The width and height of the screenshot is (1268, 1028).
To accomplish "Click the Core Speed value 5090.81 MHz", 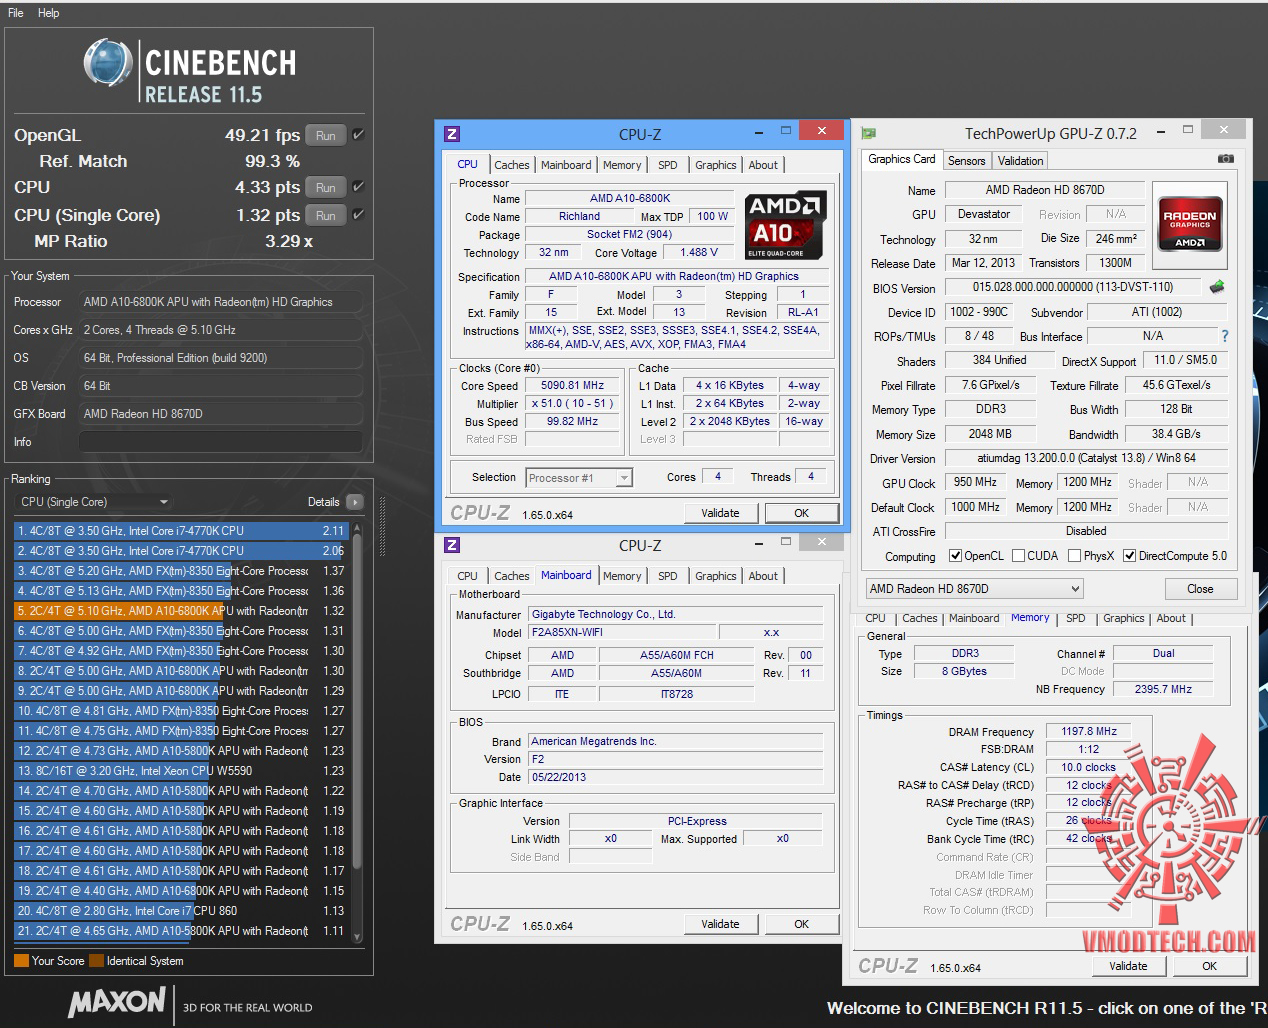I will pos(573,385).
